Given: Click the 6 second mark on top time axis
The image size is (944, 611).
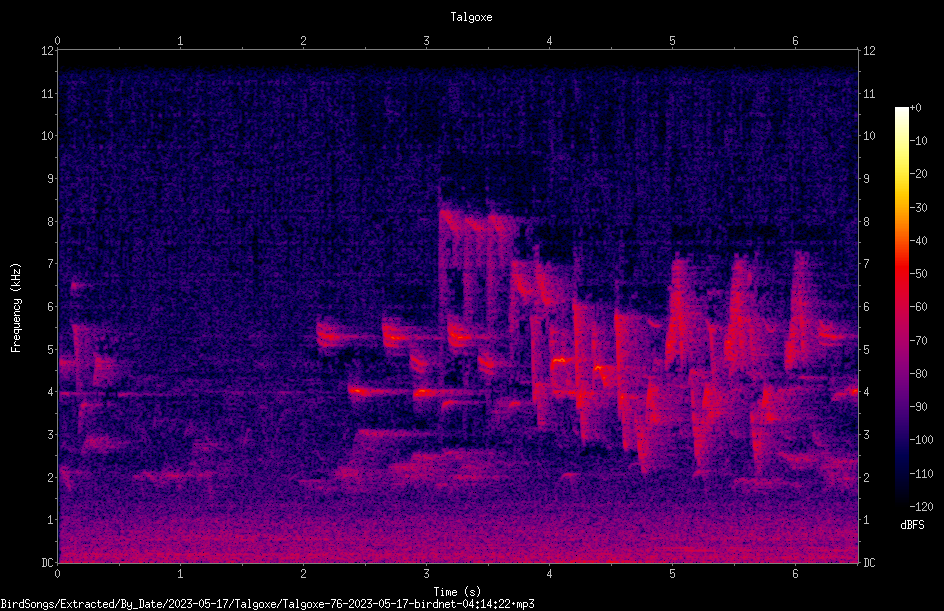Looking at the screenshot, I should (x=795, y=41).
